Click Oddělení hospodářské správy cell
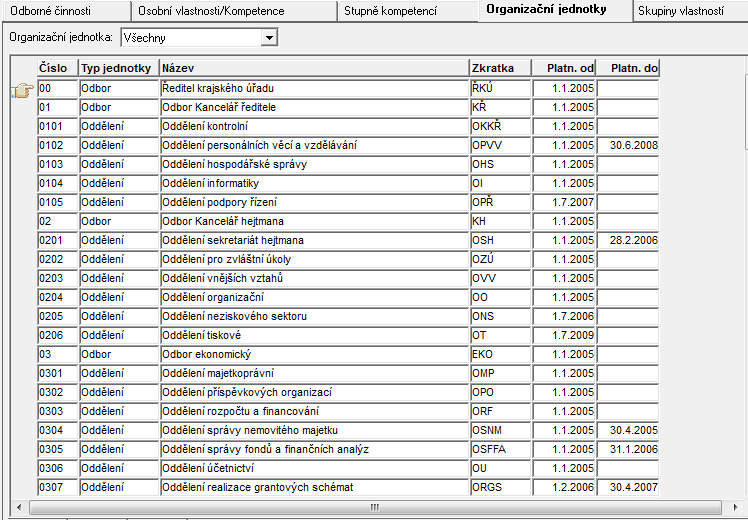Image resolution: width=748 pixels, height=520 pixels. click(x=315, y=165)
